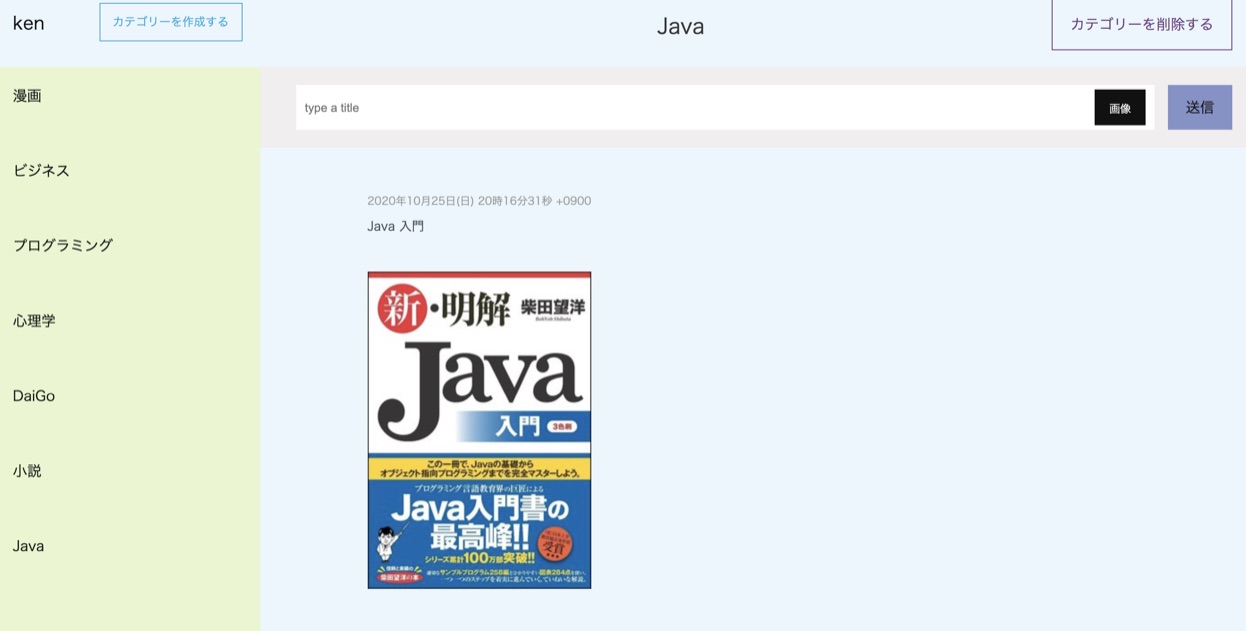Open the ビジネス category in sidebar
Viewport: 1246px width, 631px height.
[x=41, y=171]
